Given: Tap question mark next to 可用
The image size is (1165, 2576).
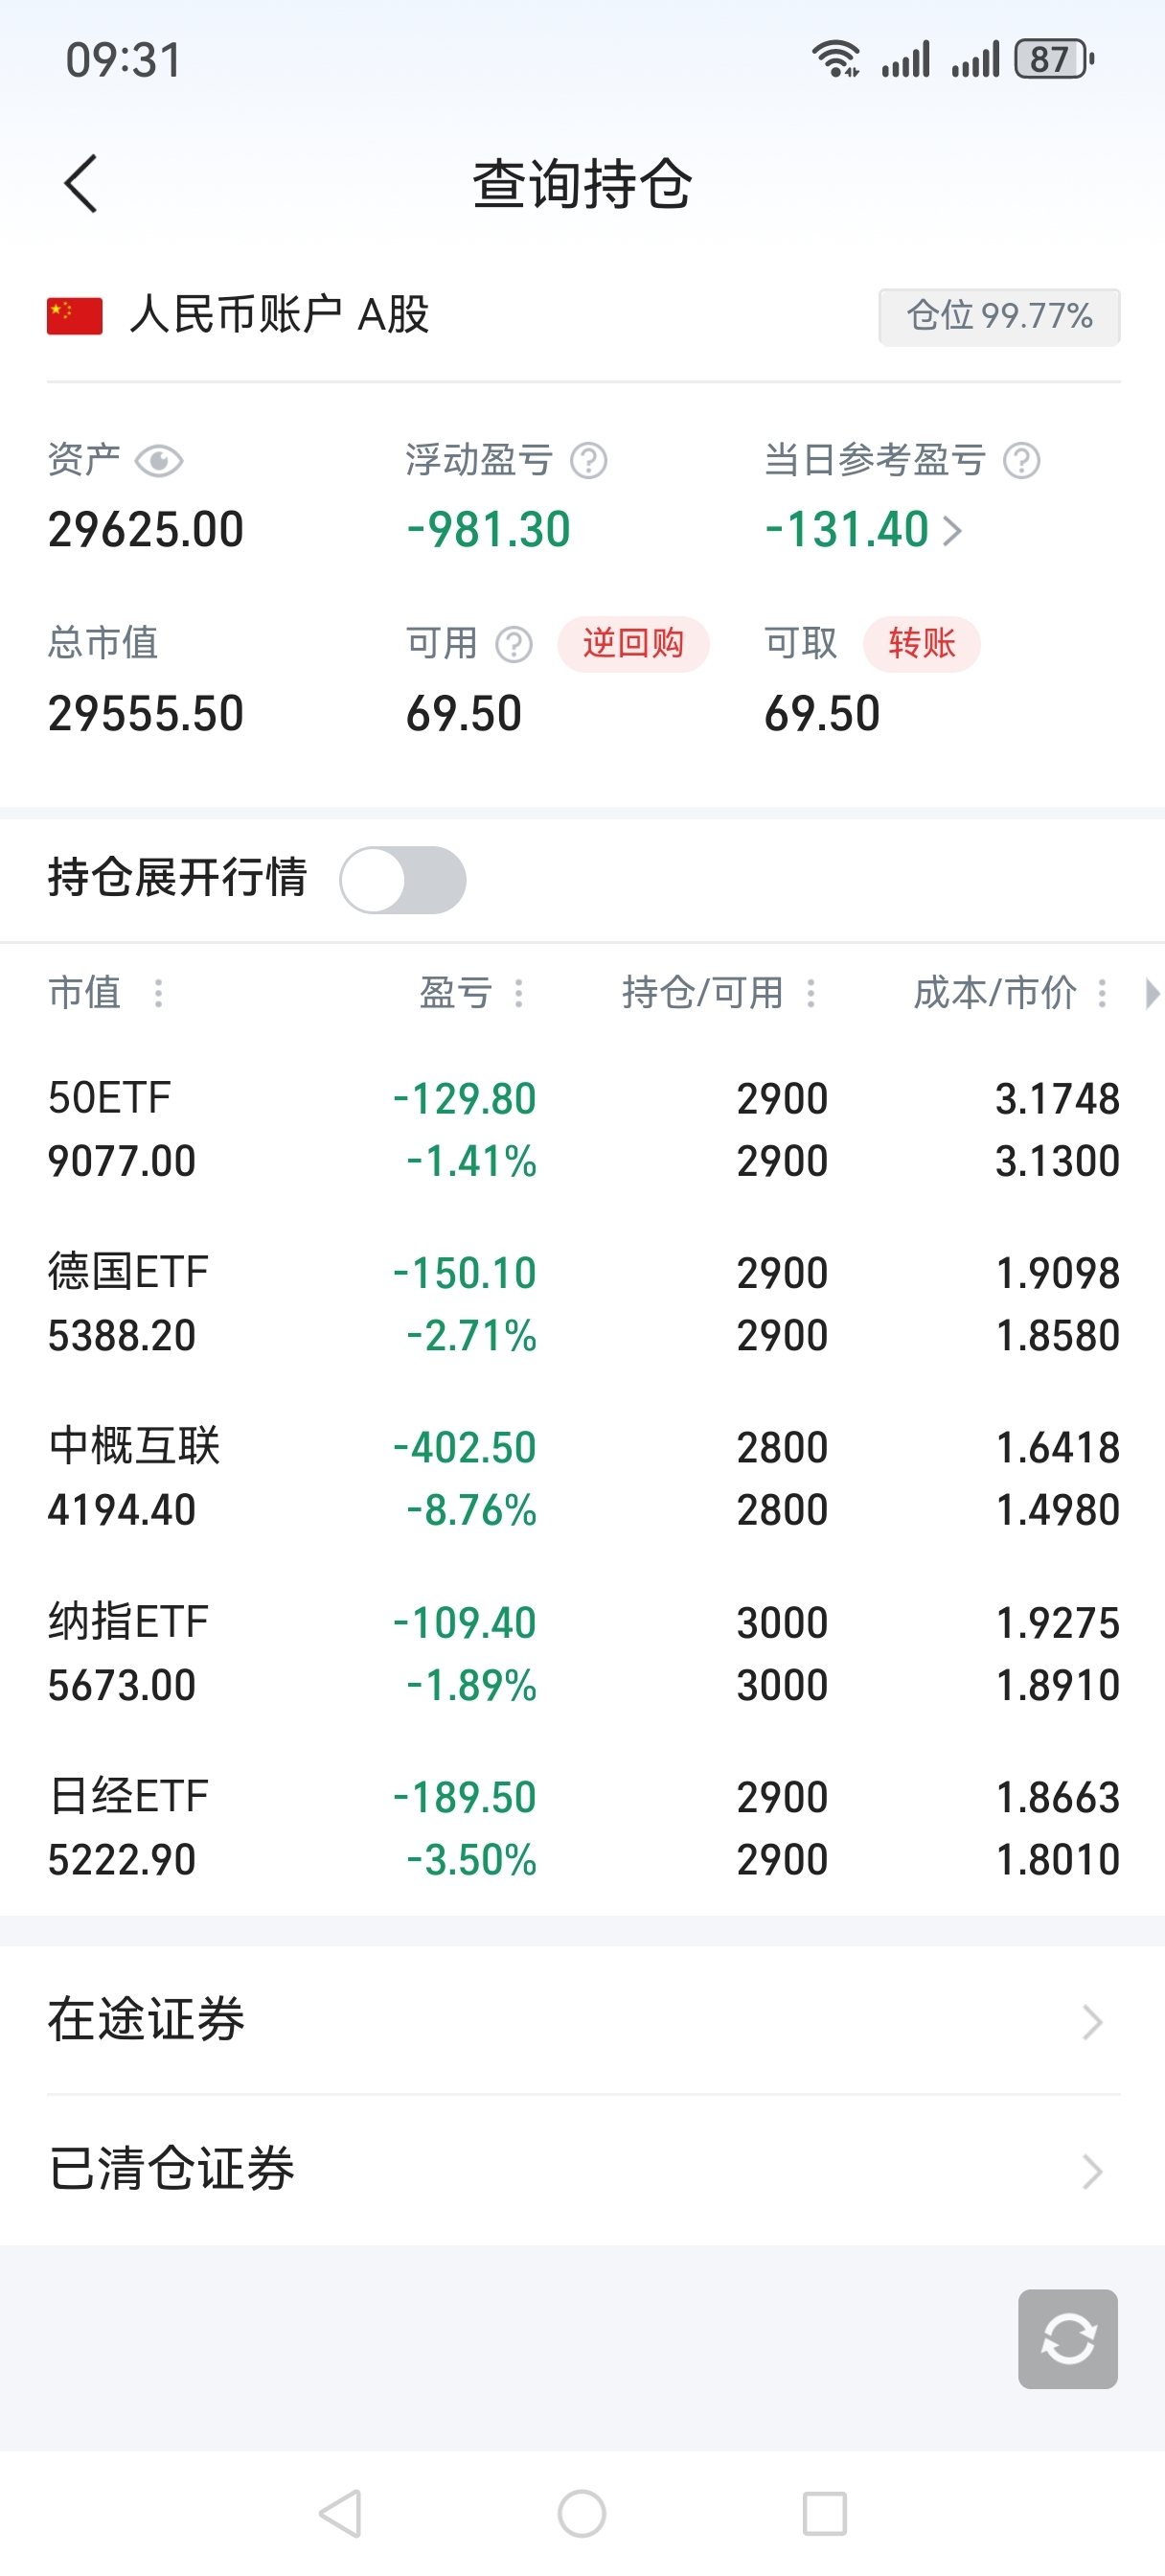Looking at the screenshot, I should (x=514, y=645).
